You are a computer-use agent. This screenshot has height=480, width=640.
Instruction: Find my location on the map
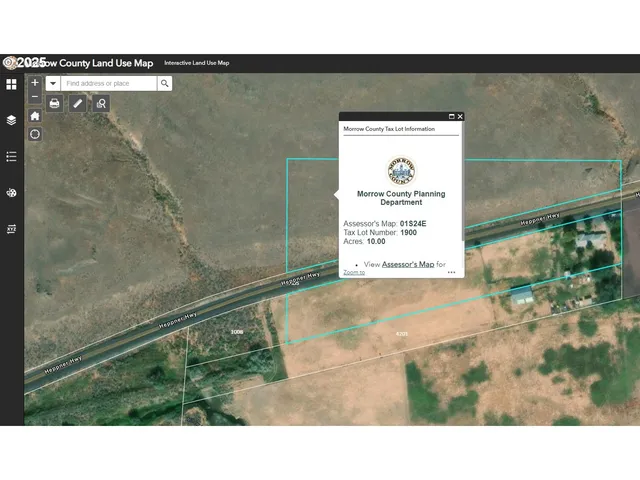[x=35, y=134]
